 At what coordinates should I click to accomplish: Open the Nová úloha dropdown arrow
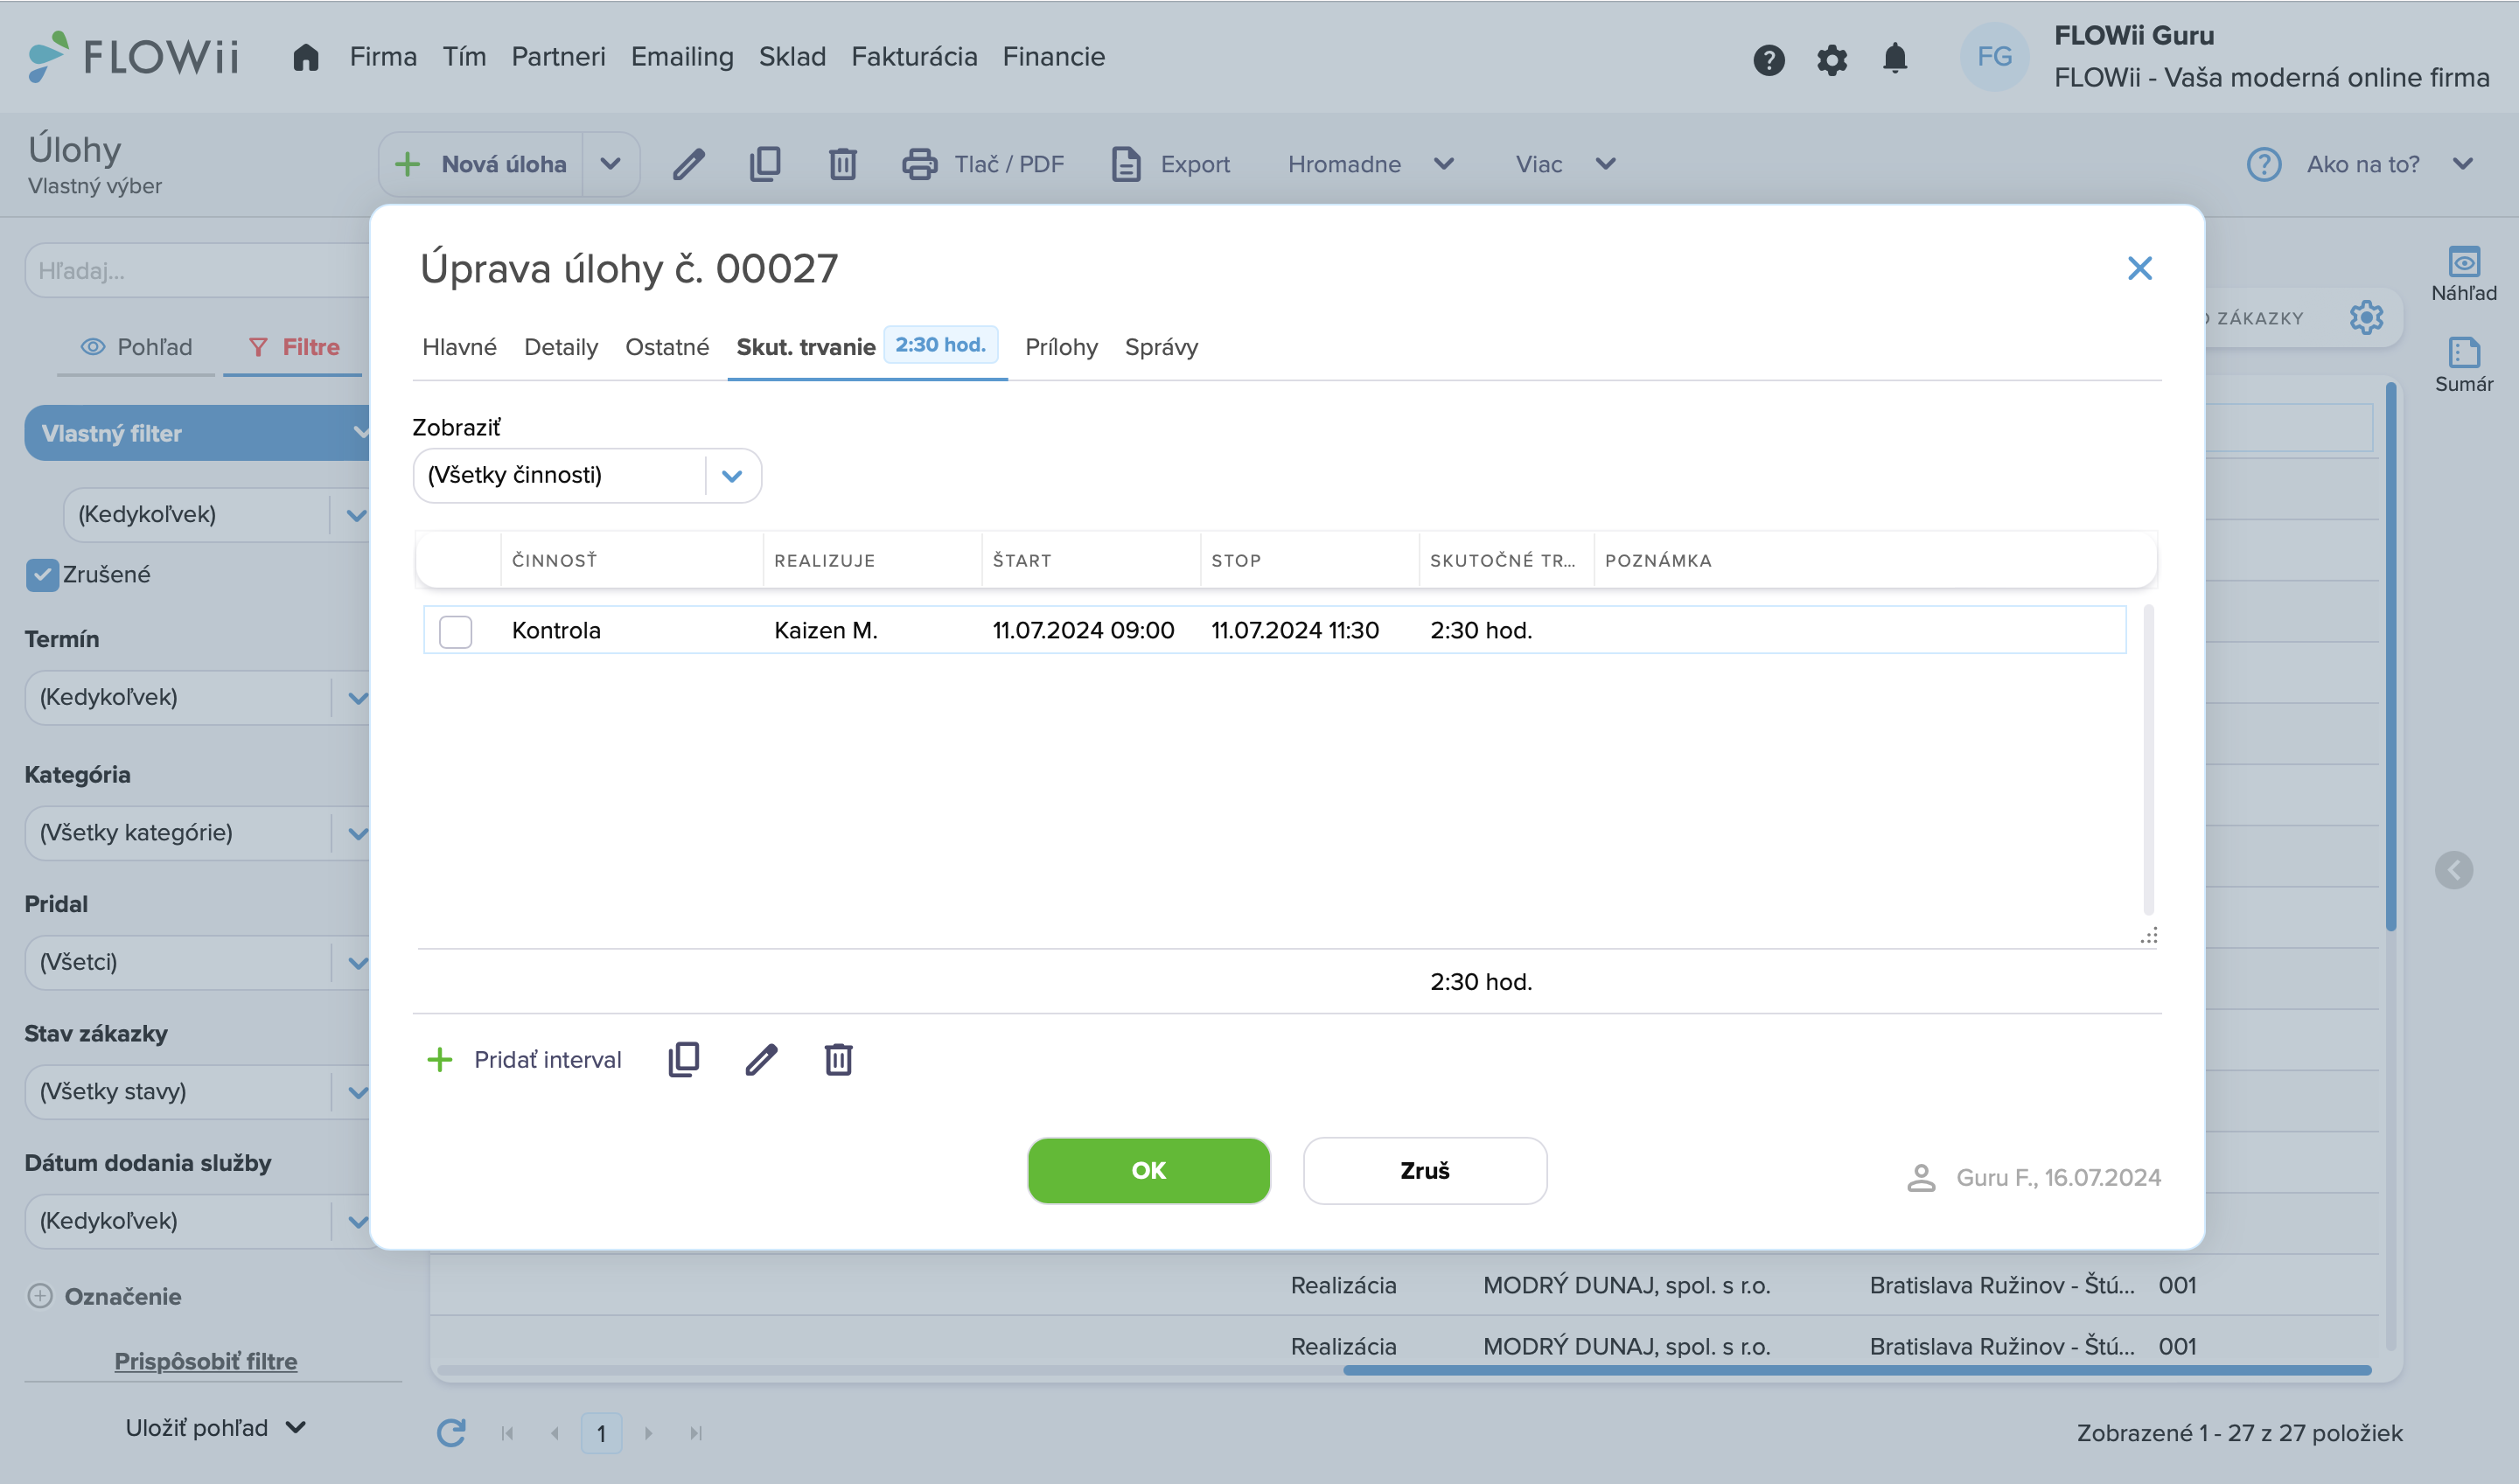click(x=610, y=164)
